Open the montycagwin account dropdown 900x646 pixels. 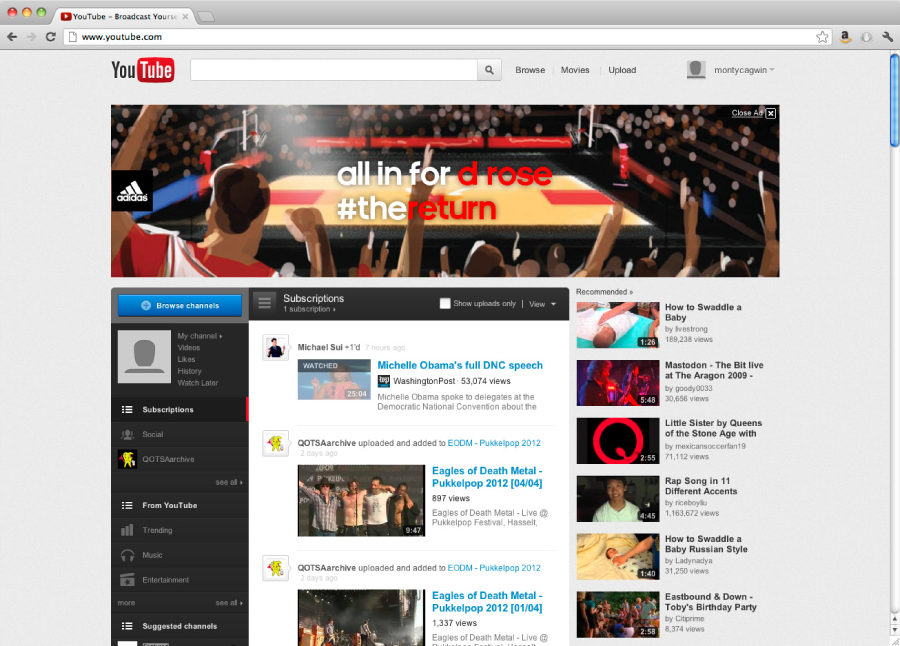point(744,70)
